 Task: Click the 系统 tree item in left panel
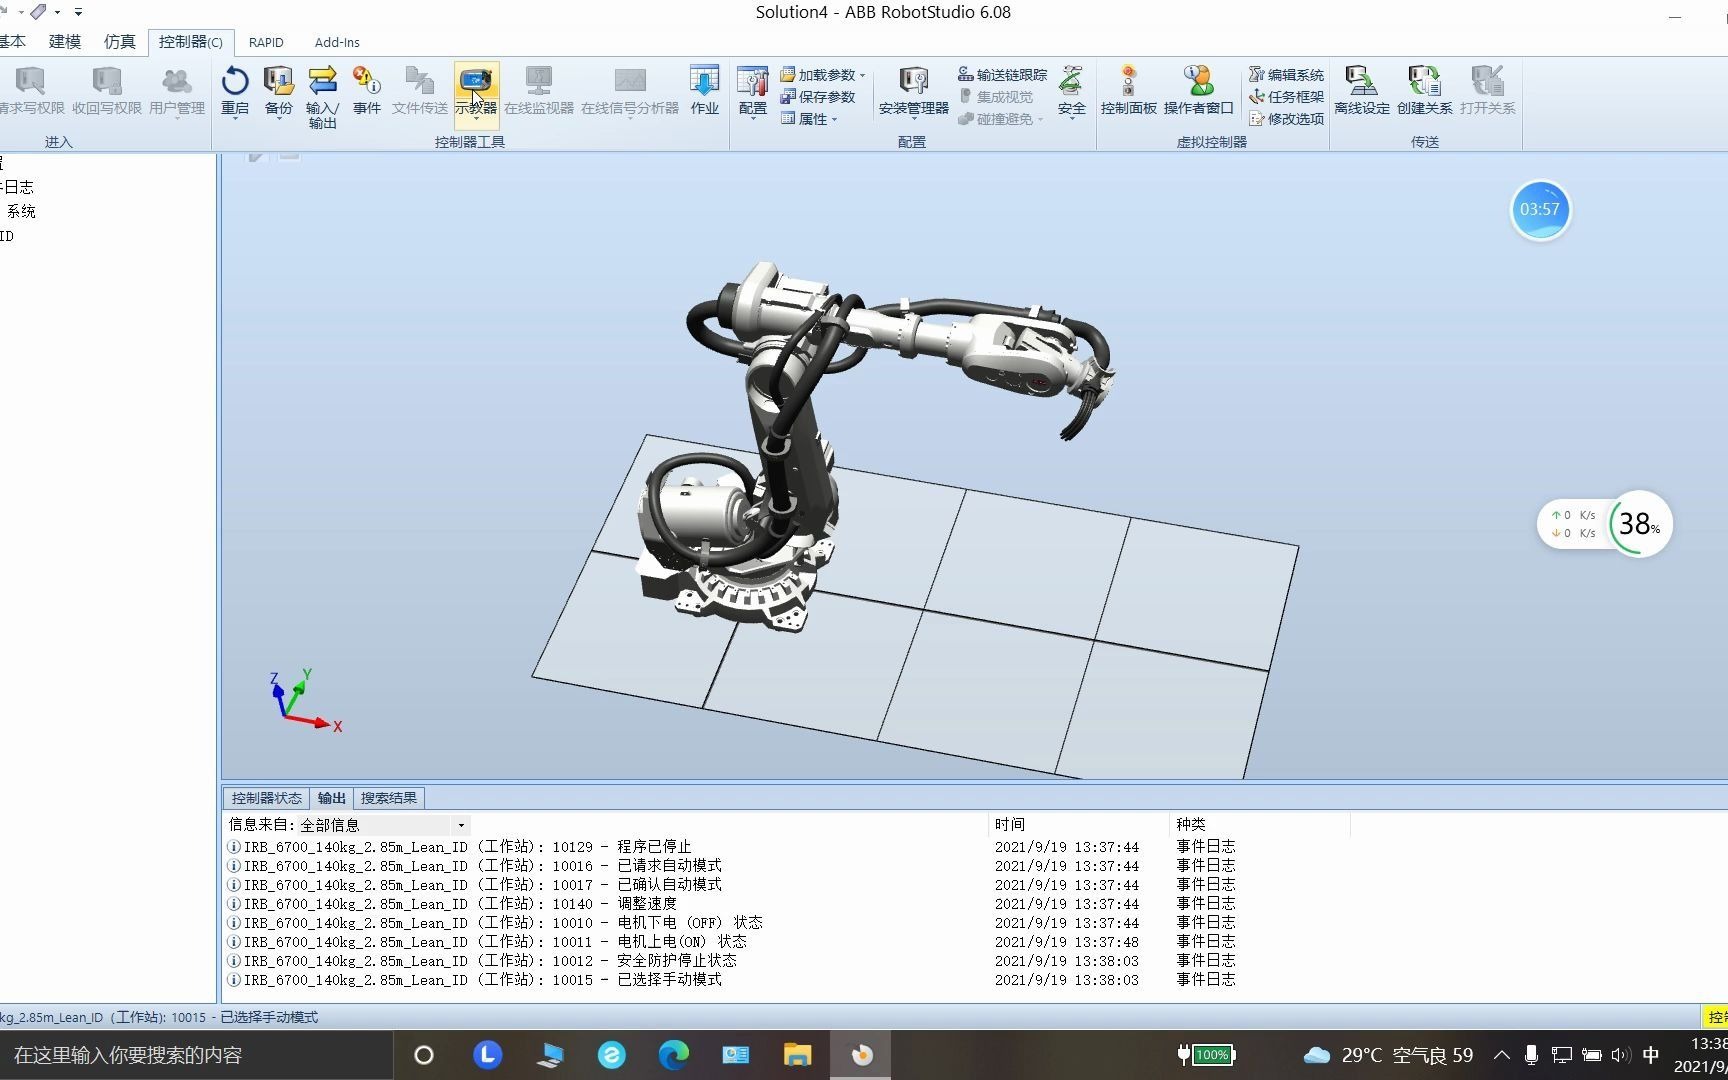coord(21,211)
